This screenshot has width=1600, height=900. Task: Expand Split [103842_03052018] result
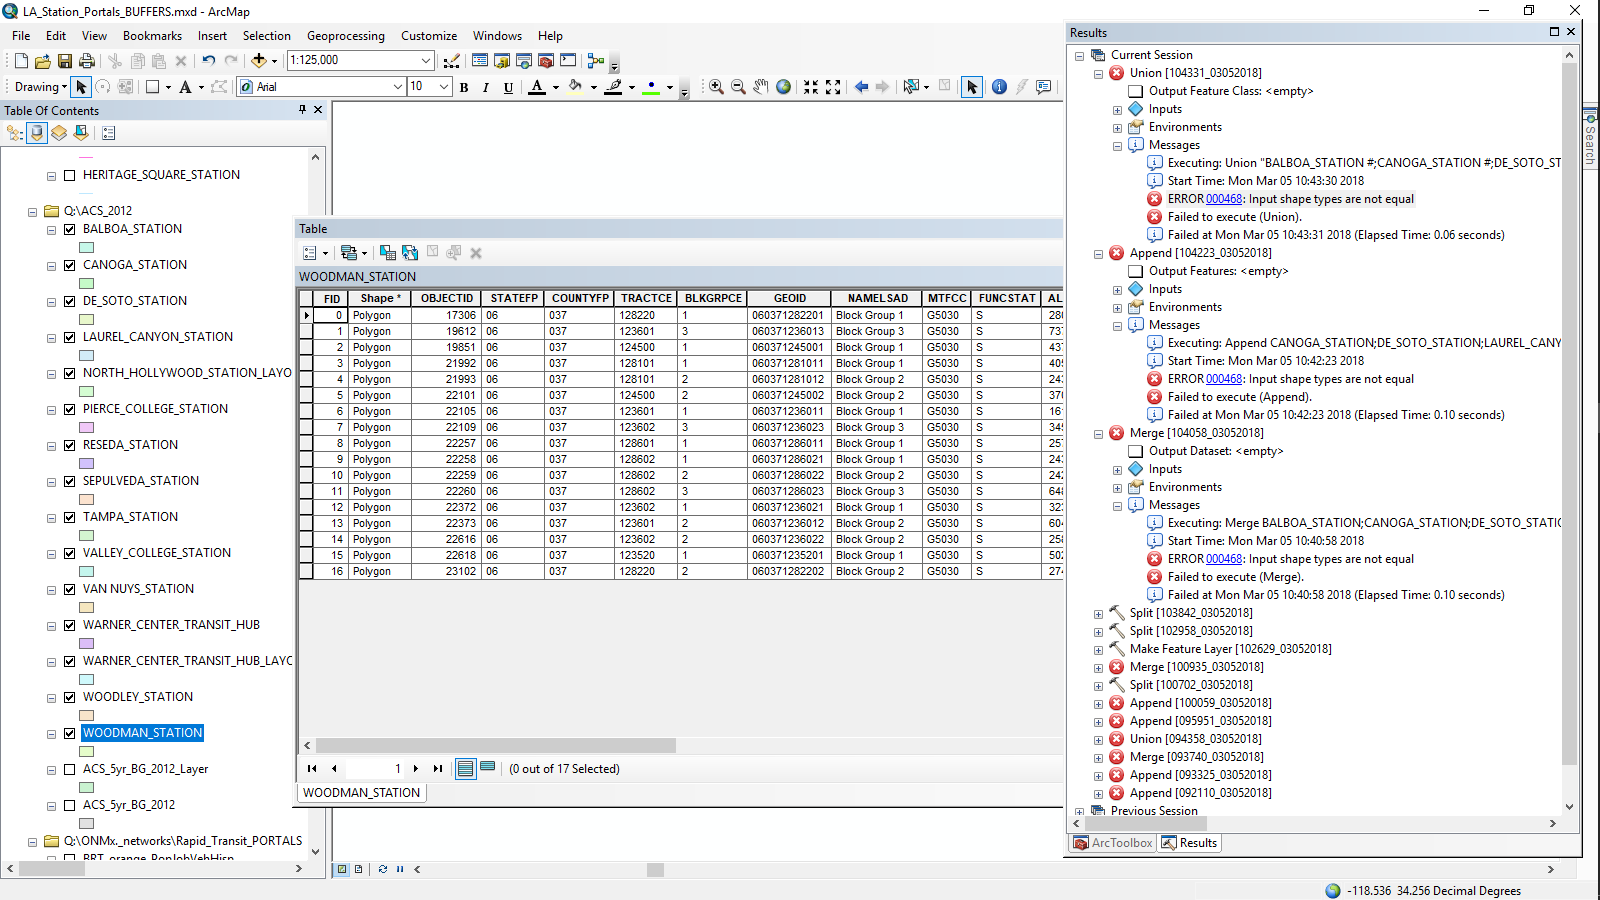[1098, 614]
